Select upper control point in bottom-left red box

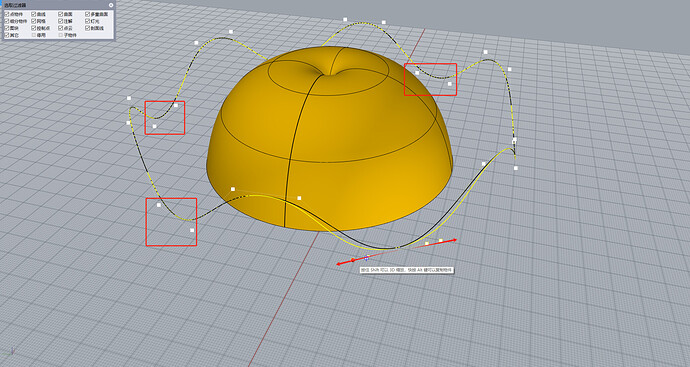pos(159,205)
